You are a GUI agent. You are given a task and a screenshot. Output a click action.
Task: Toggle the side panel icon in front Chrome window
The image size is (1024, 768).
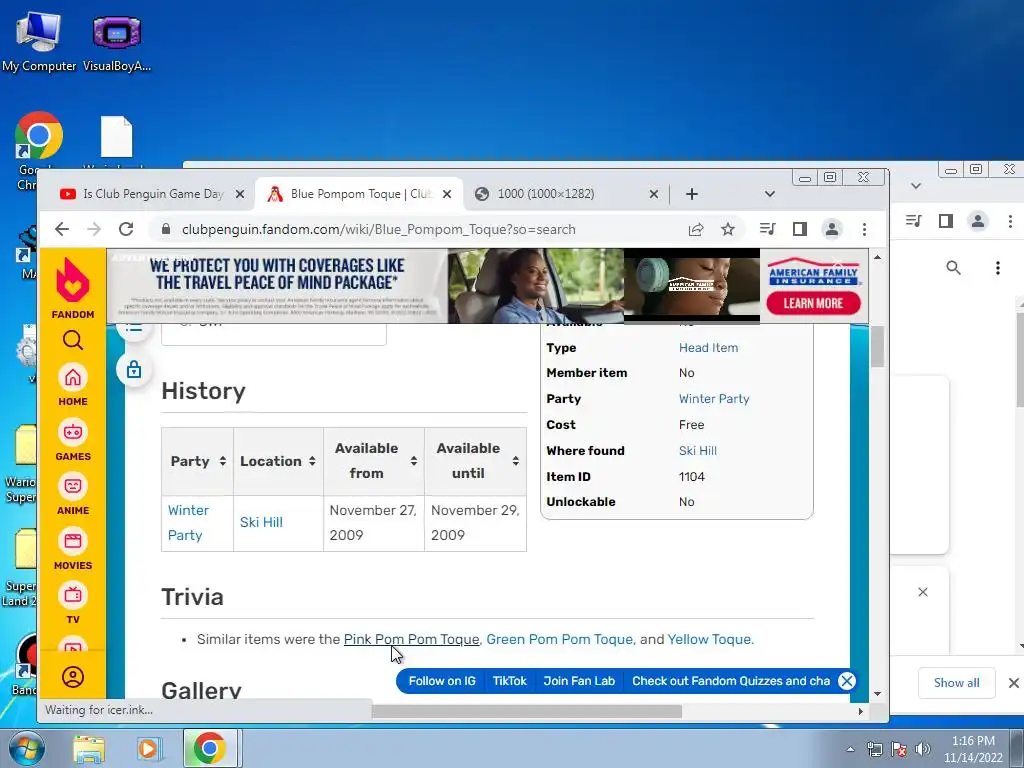(x=799, y=229)
